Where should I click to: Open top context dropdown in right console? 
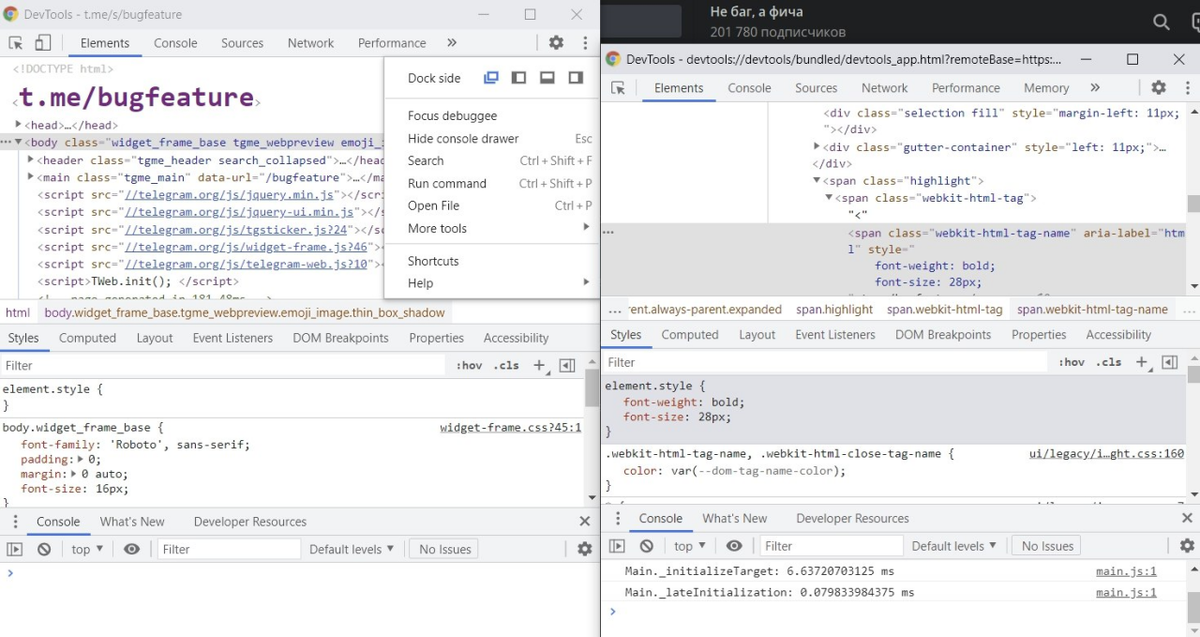[x=689, y=546]
